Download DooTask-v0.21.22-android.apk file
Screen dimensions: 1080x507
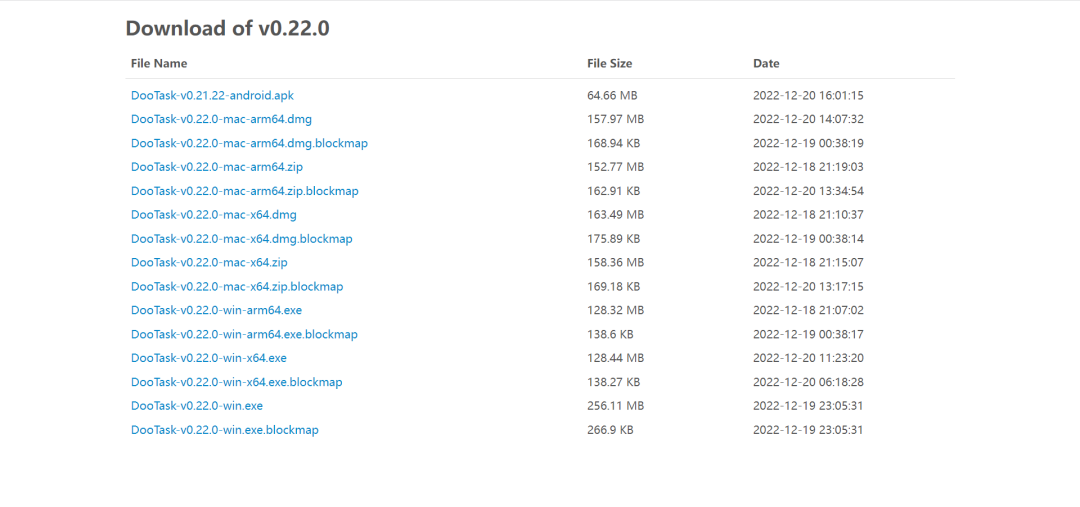212,96
